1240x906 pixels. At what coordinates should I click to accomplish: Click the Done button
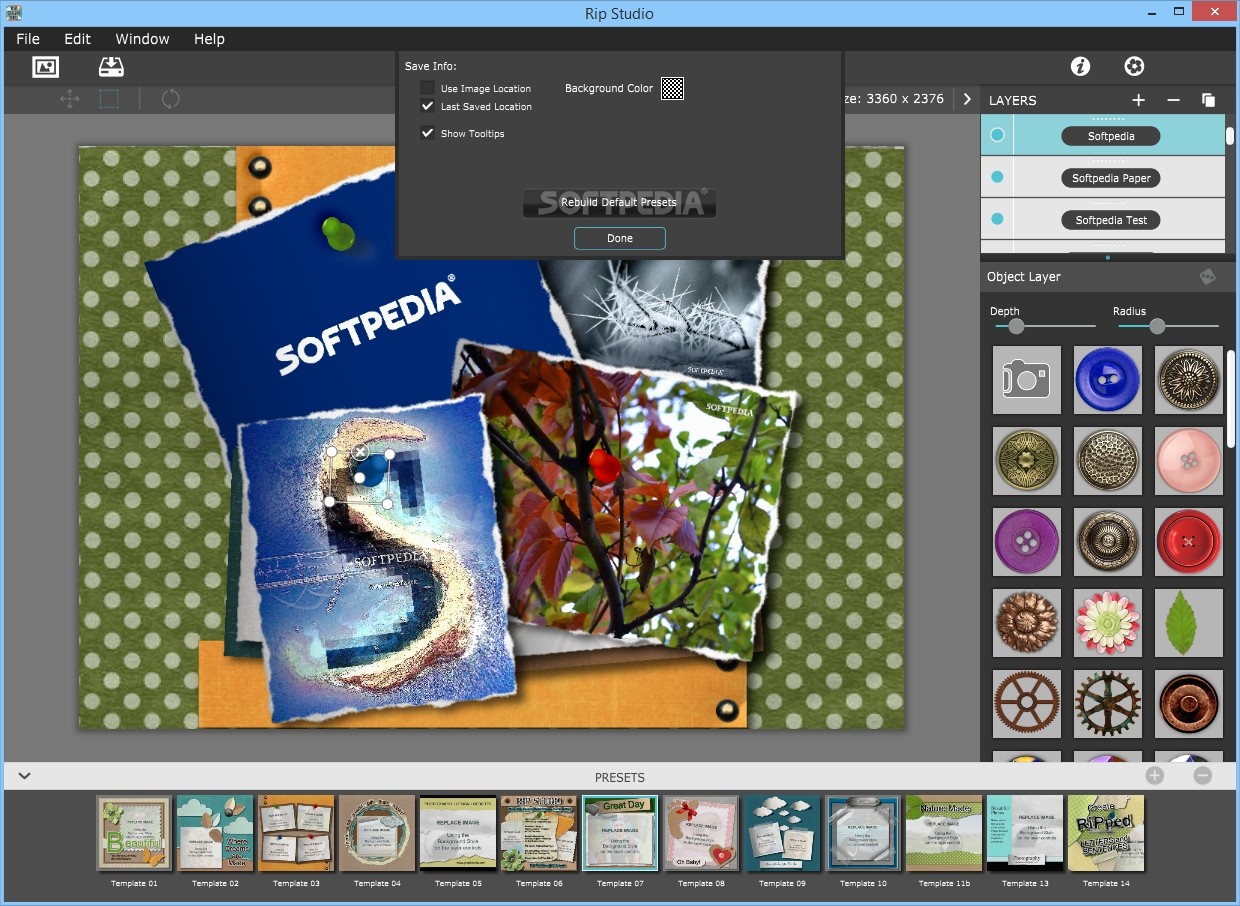click(x=620, y=238)
